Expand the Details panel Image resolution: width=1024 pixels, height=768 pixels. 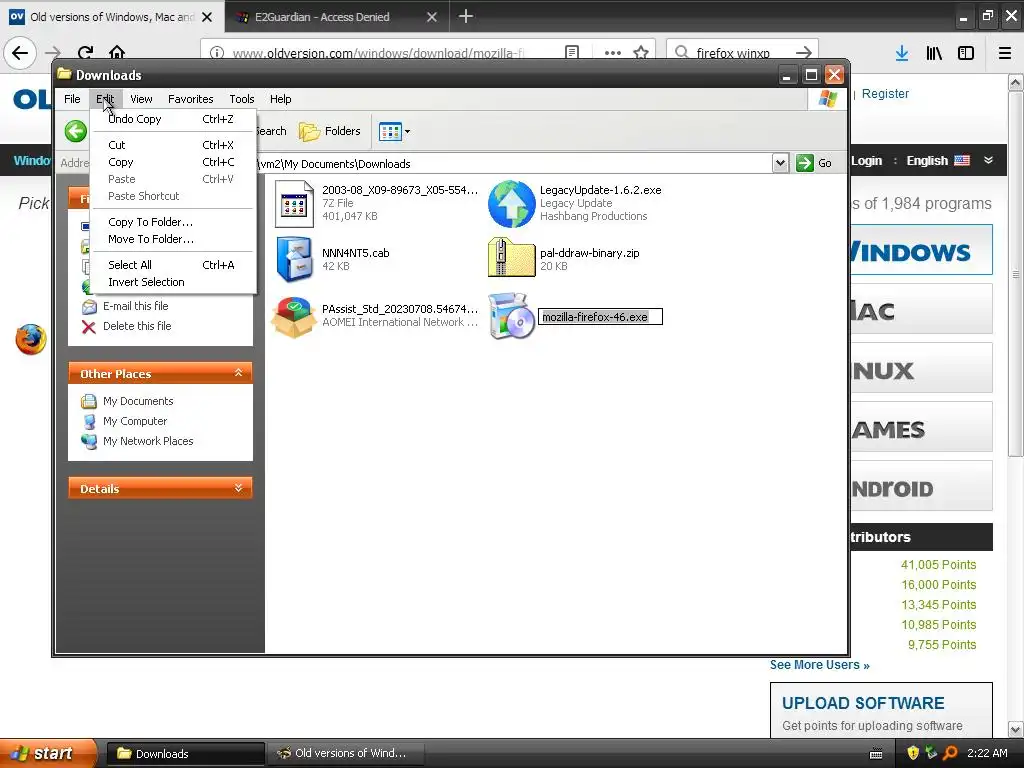click(x=238, y=488)
